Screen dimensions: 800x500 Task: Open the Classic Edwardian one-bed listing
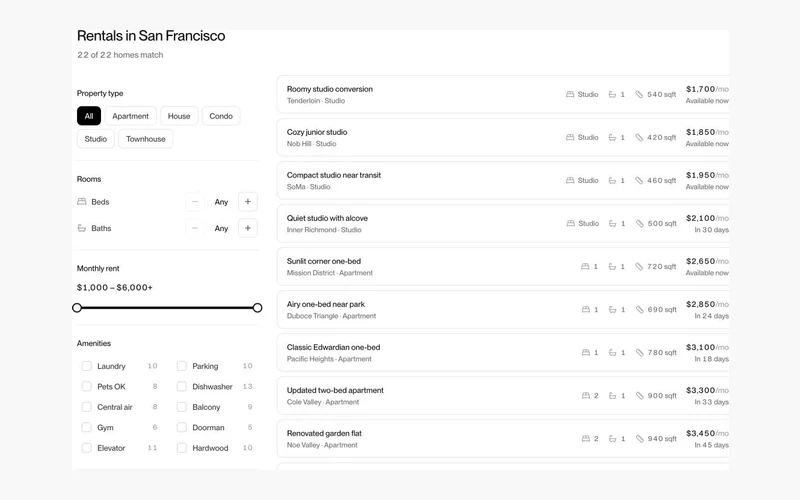(x=503, y=353)
